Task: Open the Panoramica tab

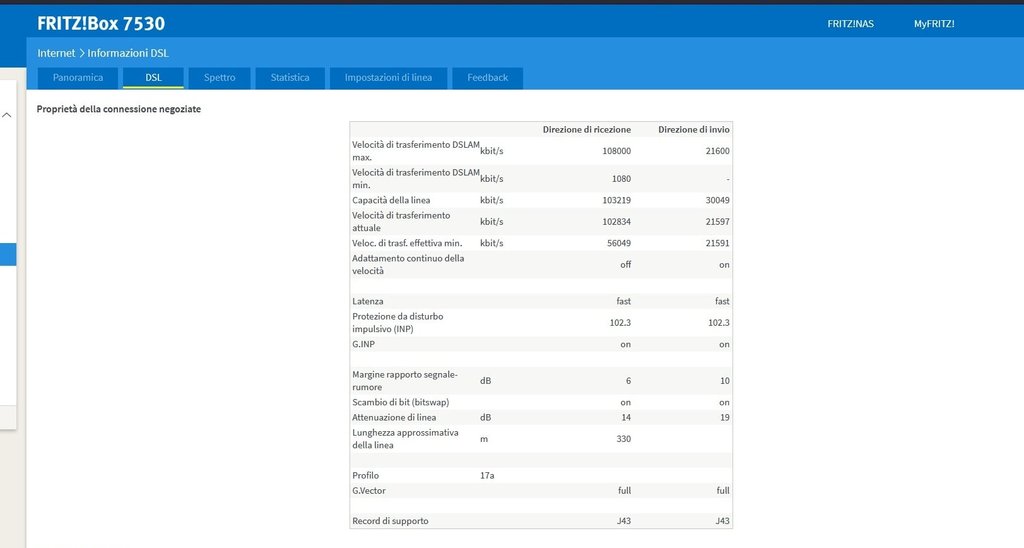Action: tap(78, 78)
